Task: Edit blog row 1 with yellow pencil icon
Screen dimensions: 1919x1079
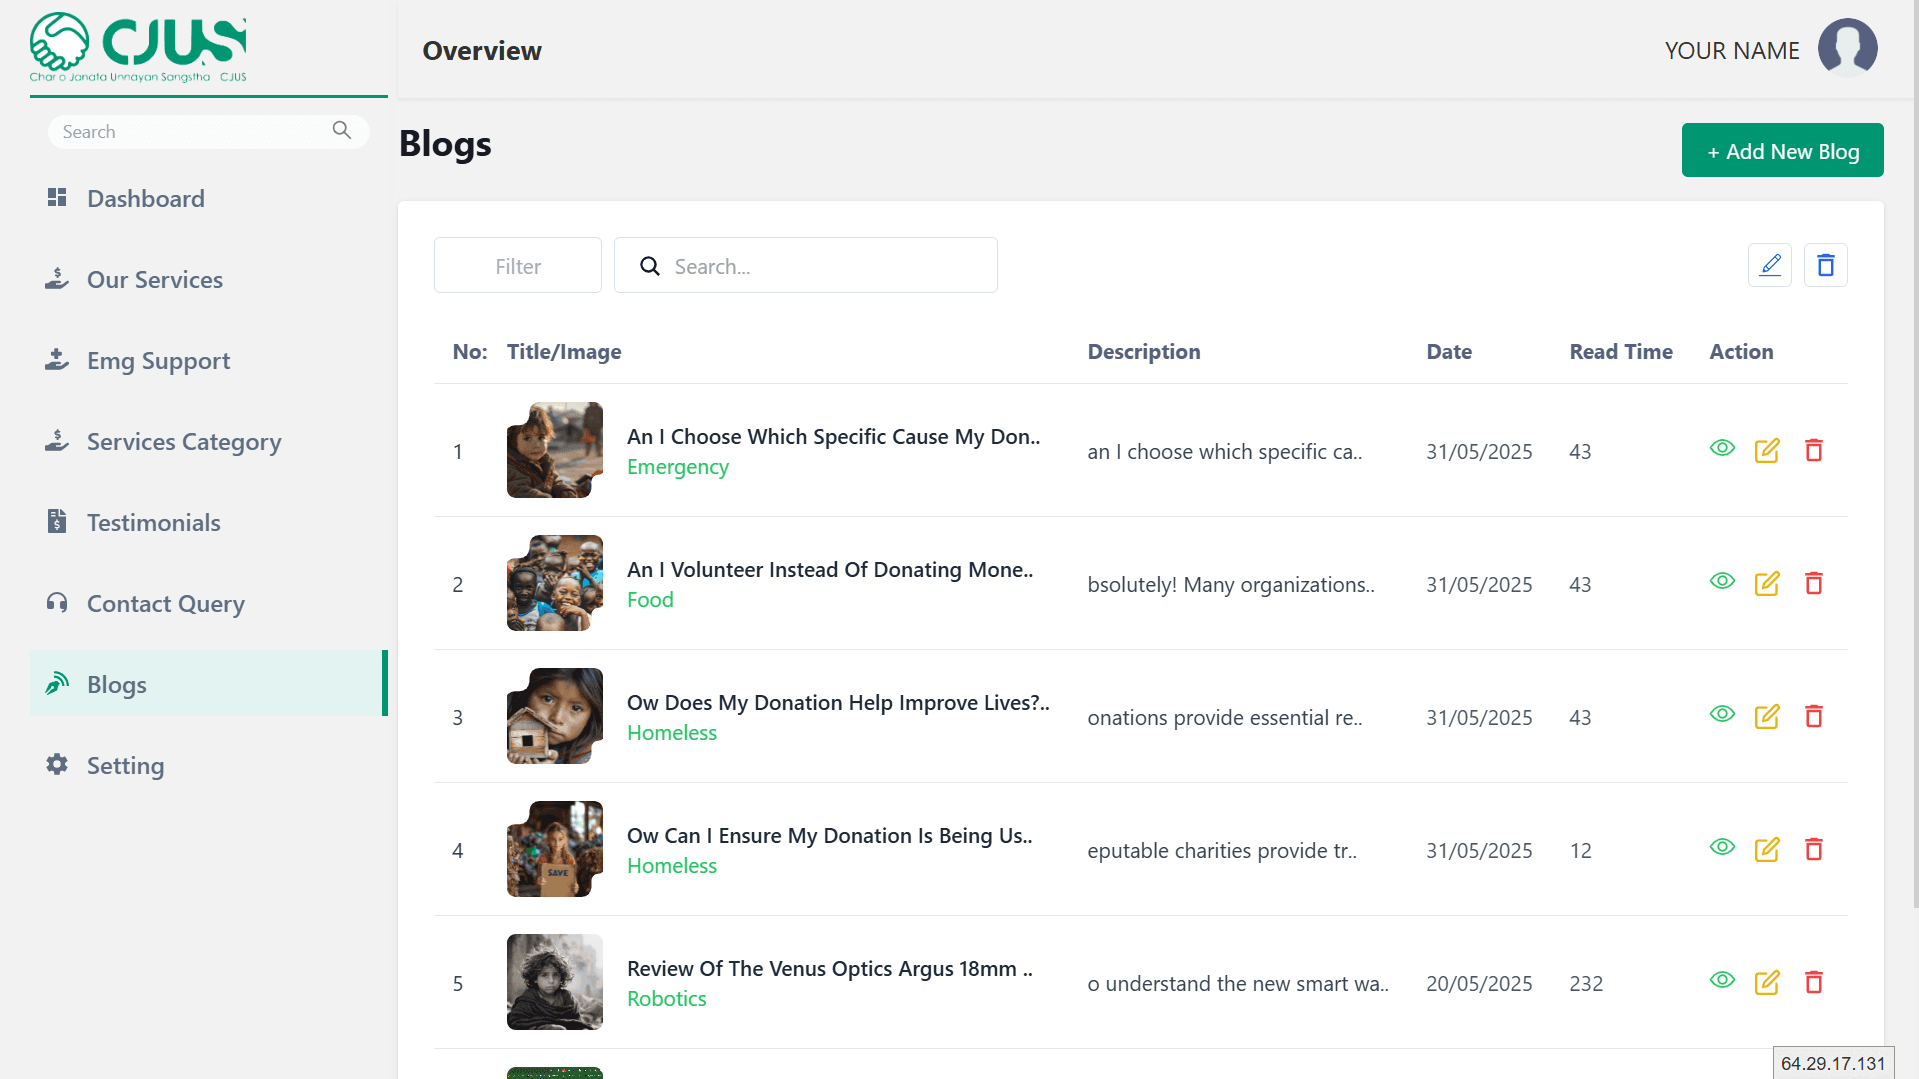Action: coord(1767,451)
